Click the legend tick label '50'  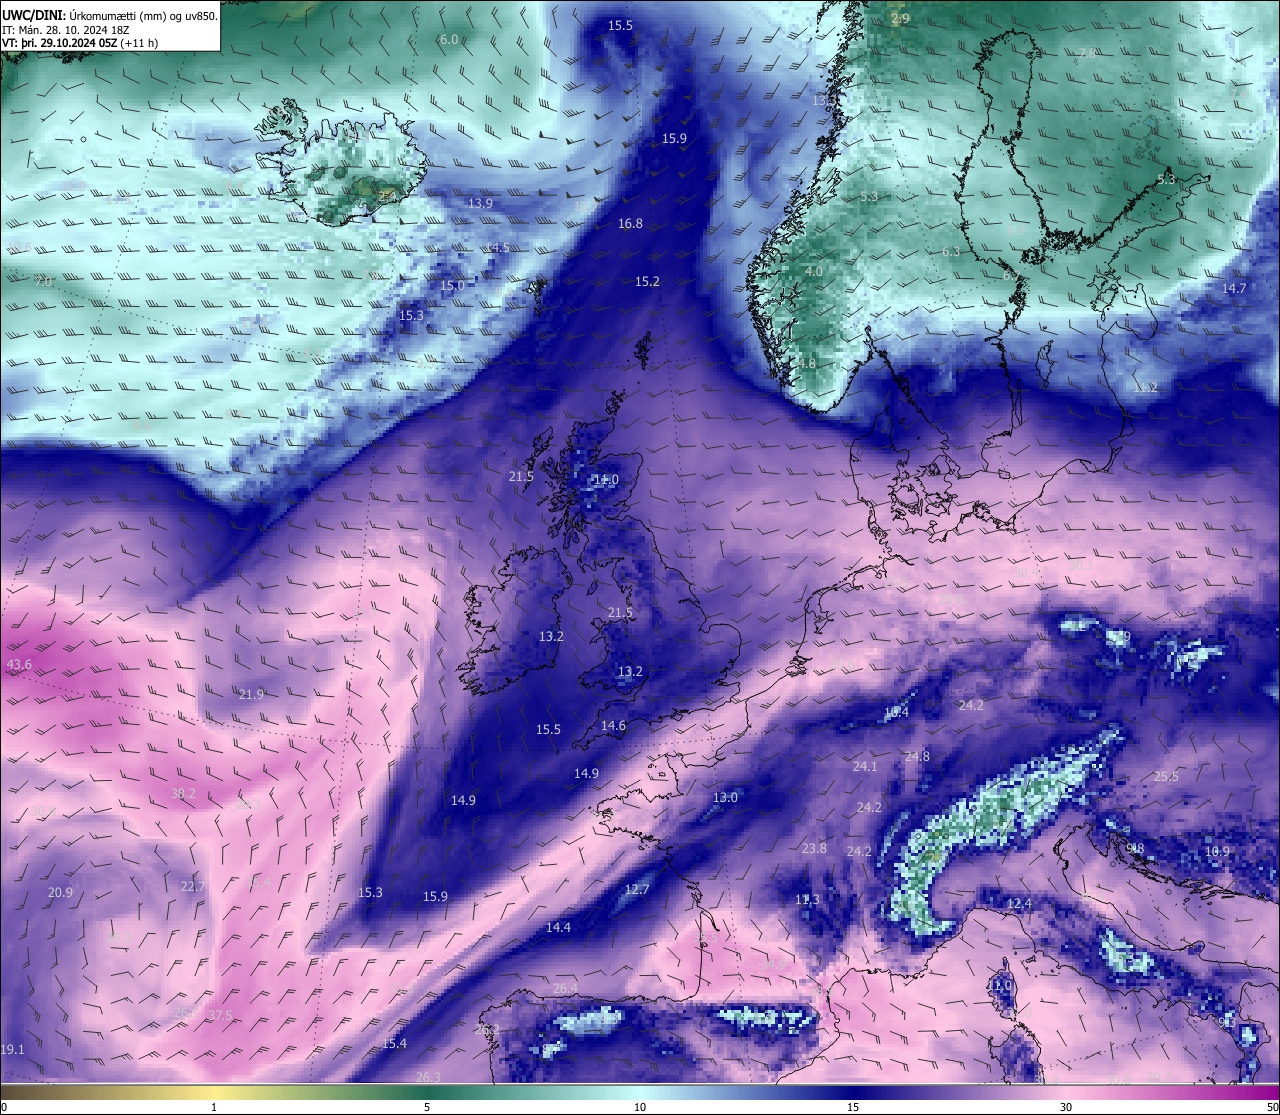(x=1272, y=1107)
